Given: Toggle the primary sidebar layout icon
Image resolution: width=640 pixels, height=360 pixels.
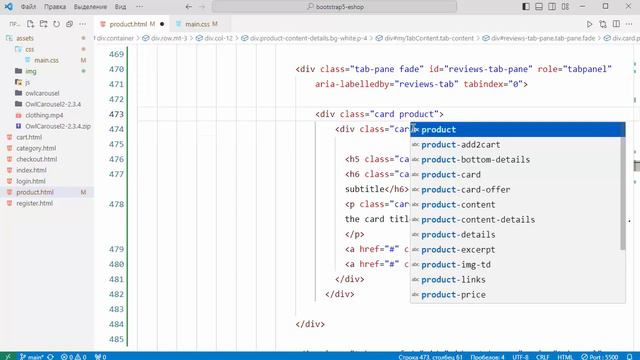Looking at the screenshot, I should pos(526,7).
